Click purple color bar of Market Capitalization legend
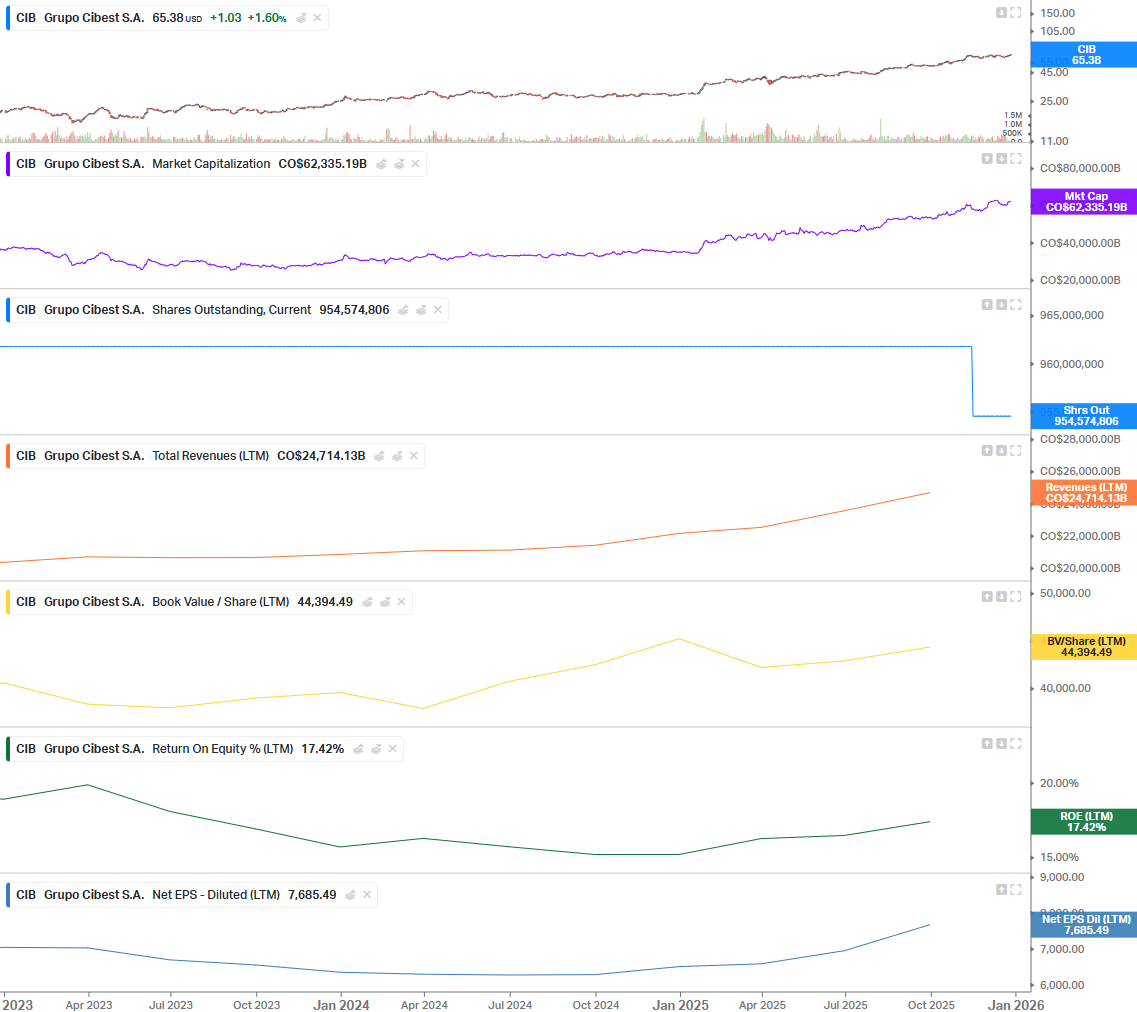The height and width of the screenshot is (1012, 1137). pyautogui.click(x=9, y=164)
